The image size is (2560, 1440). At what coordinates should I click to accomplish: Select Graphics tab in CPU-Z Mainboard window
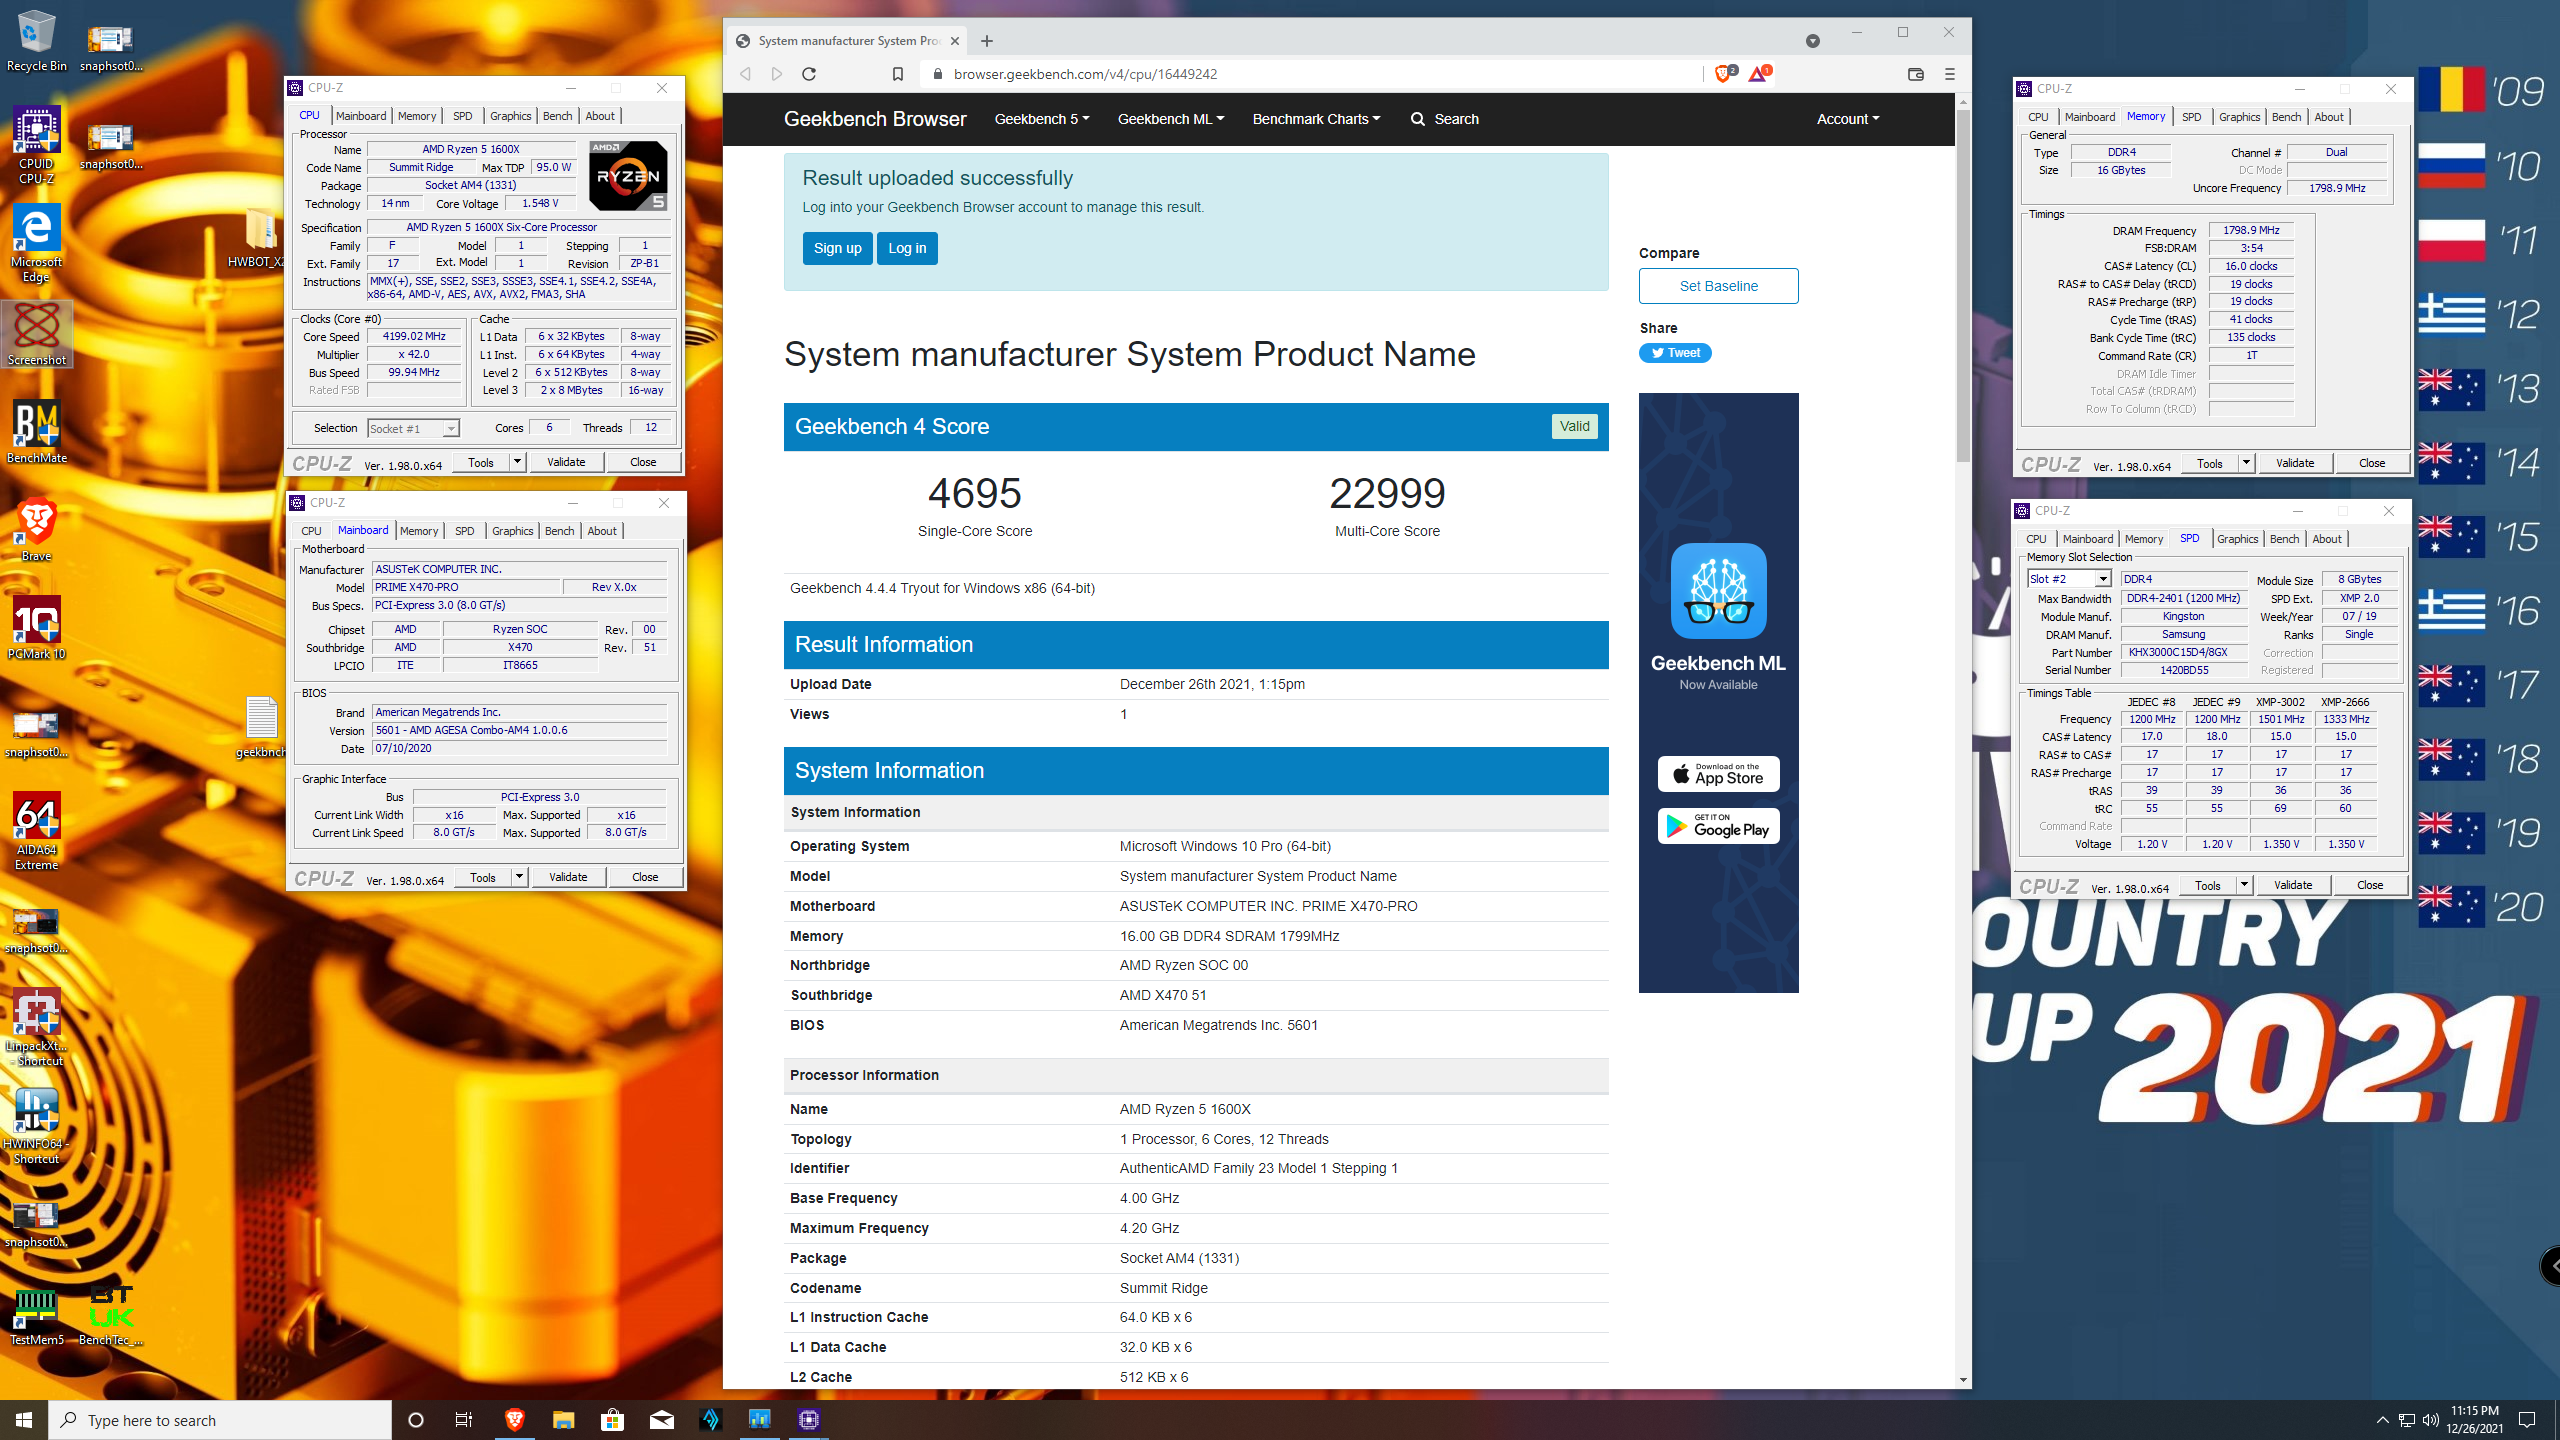point(512,531)
